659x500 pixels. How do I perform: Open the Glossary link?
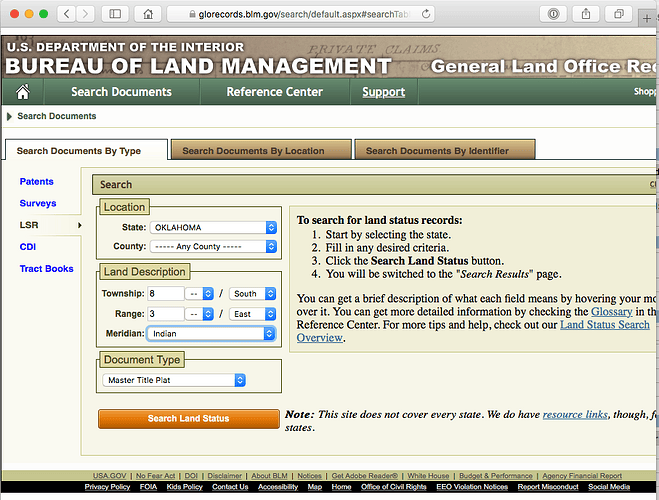[x=612, y=312]
